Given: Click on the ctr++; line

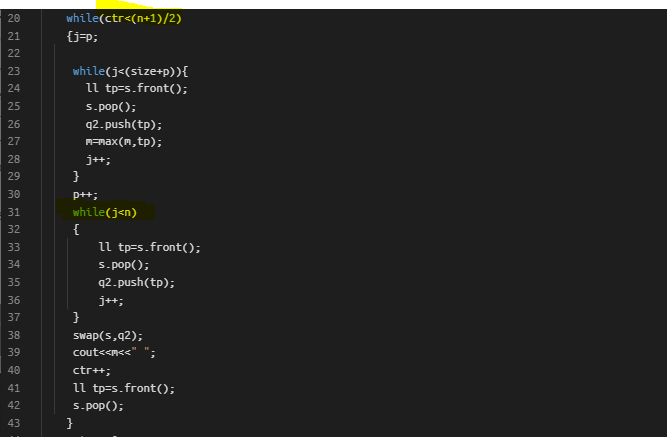Looking at the screenshot, I should pos(91,371).
